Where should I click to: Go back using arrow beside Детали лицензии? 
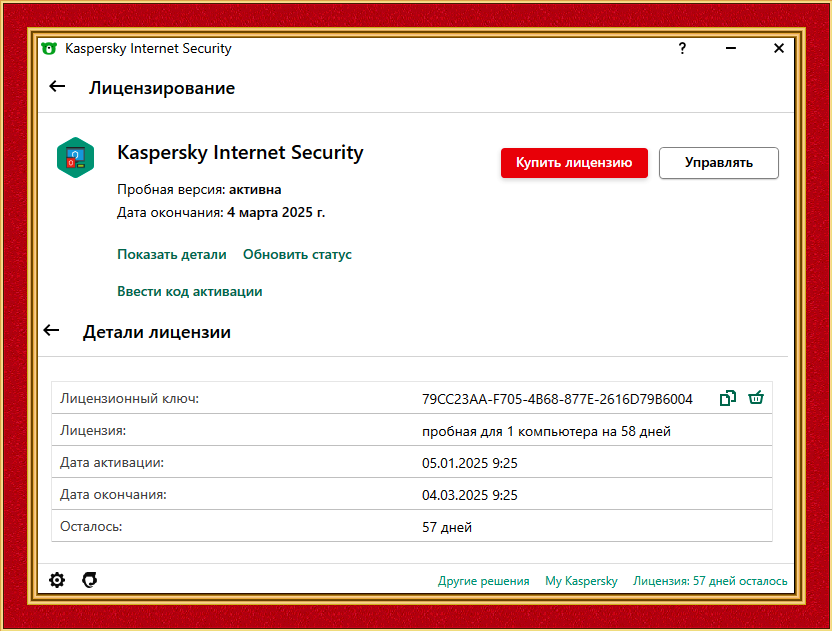click(x=51, y=331)
